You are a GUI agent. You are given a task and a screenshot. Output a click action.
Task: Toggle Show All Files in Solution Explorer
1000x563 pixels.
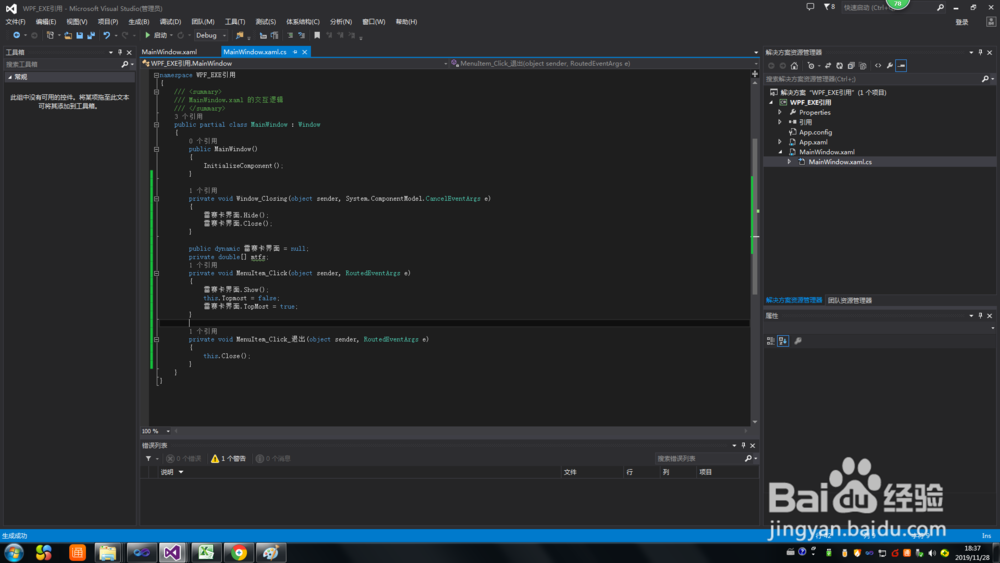(863, 66)
